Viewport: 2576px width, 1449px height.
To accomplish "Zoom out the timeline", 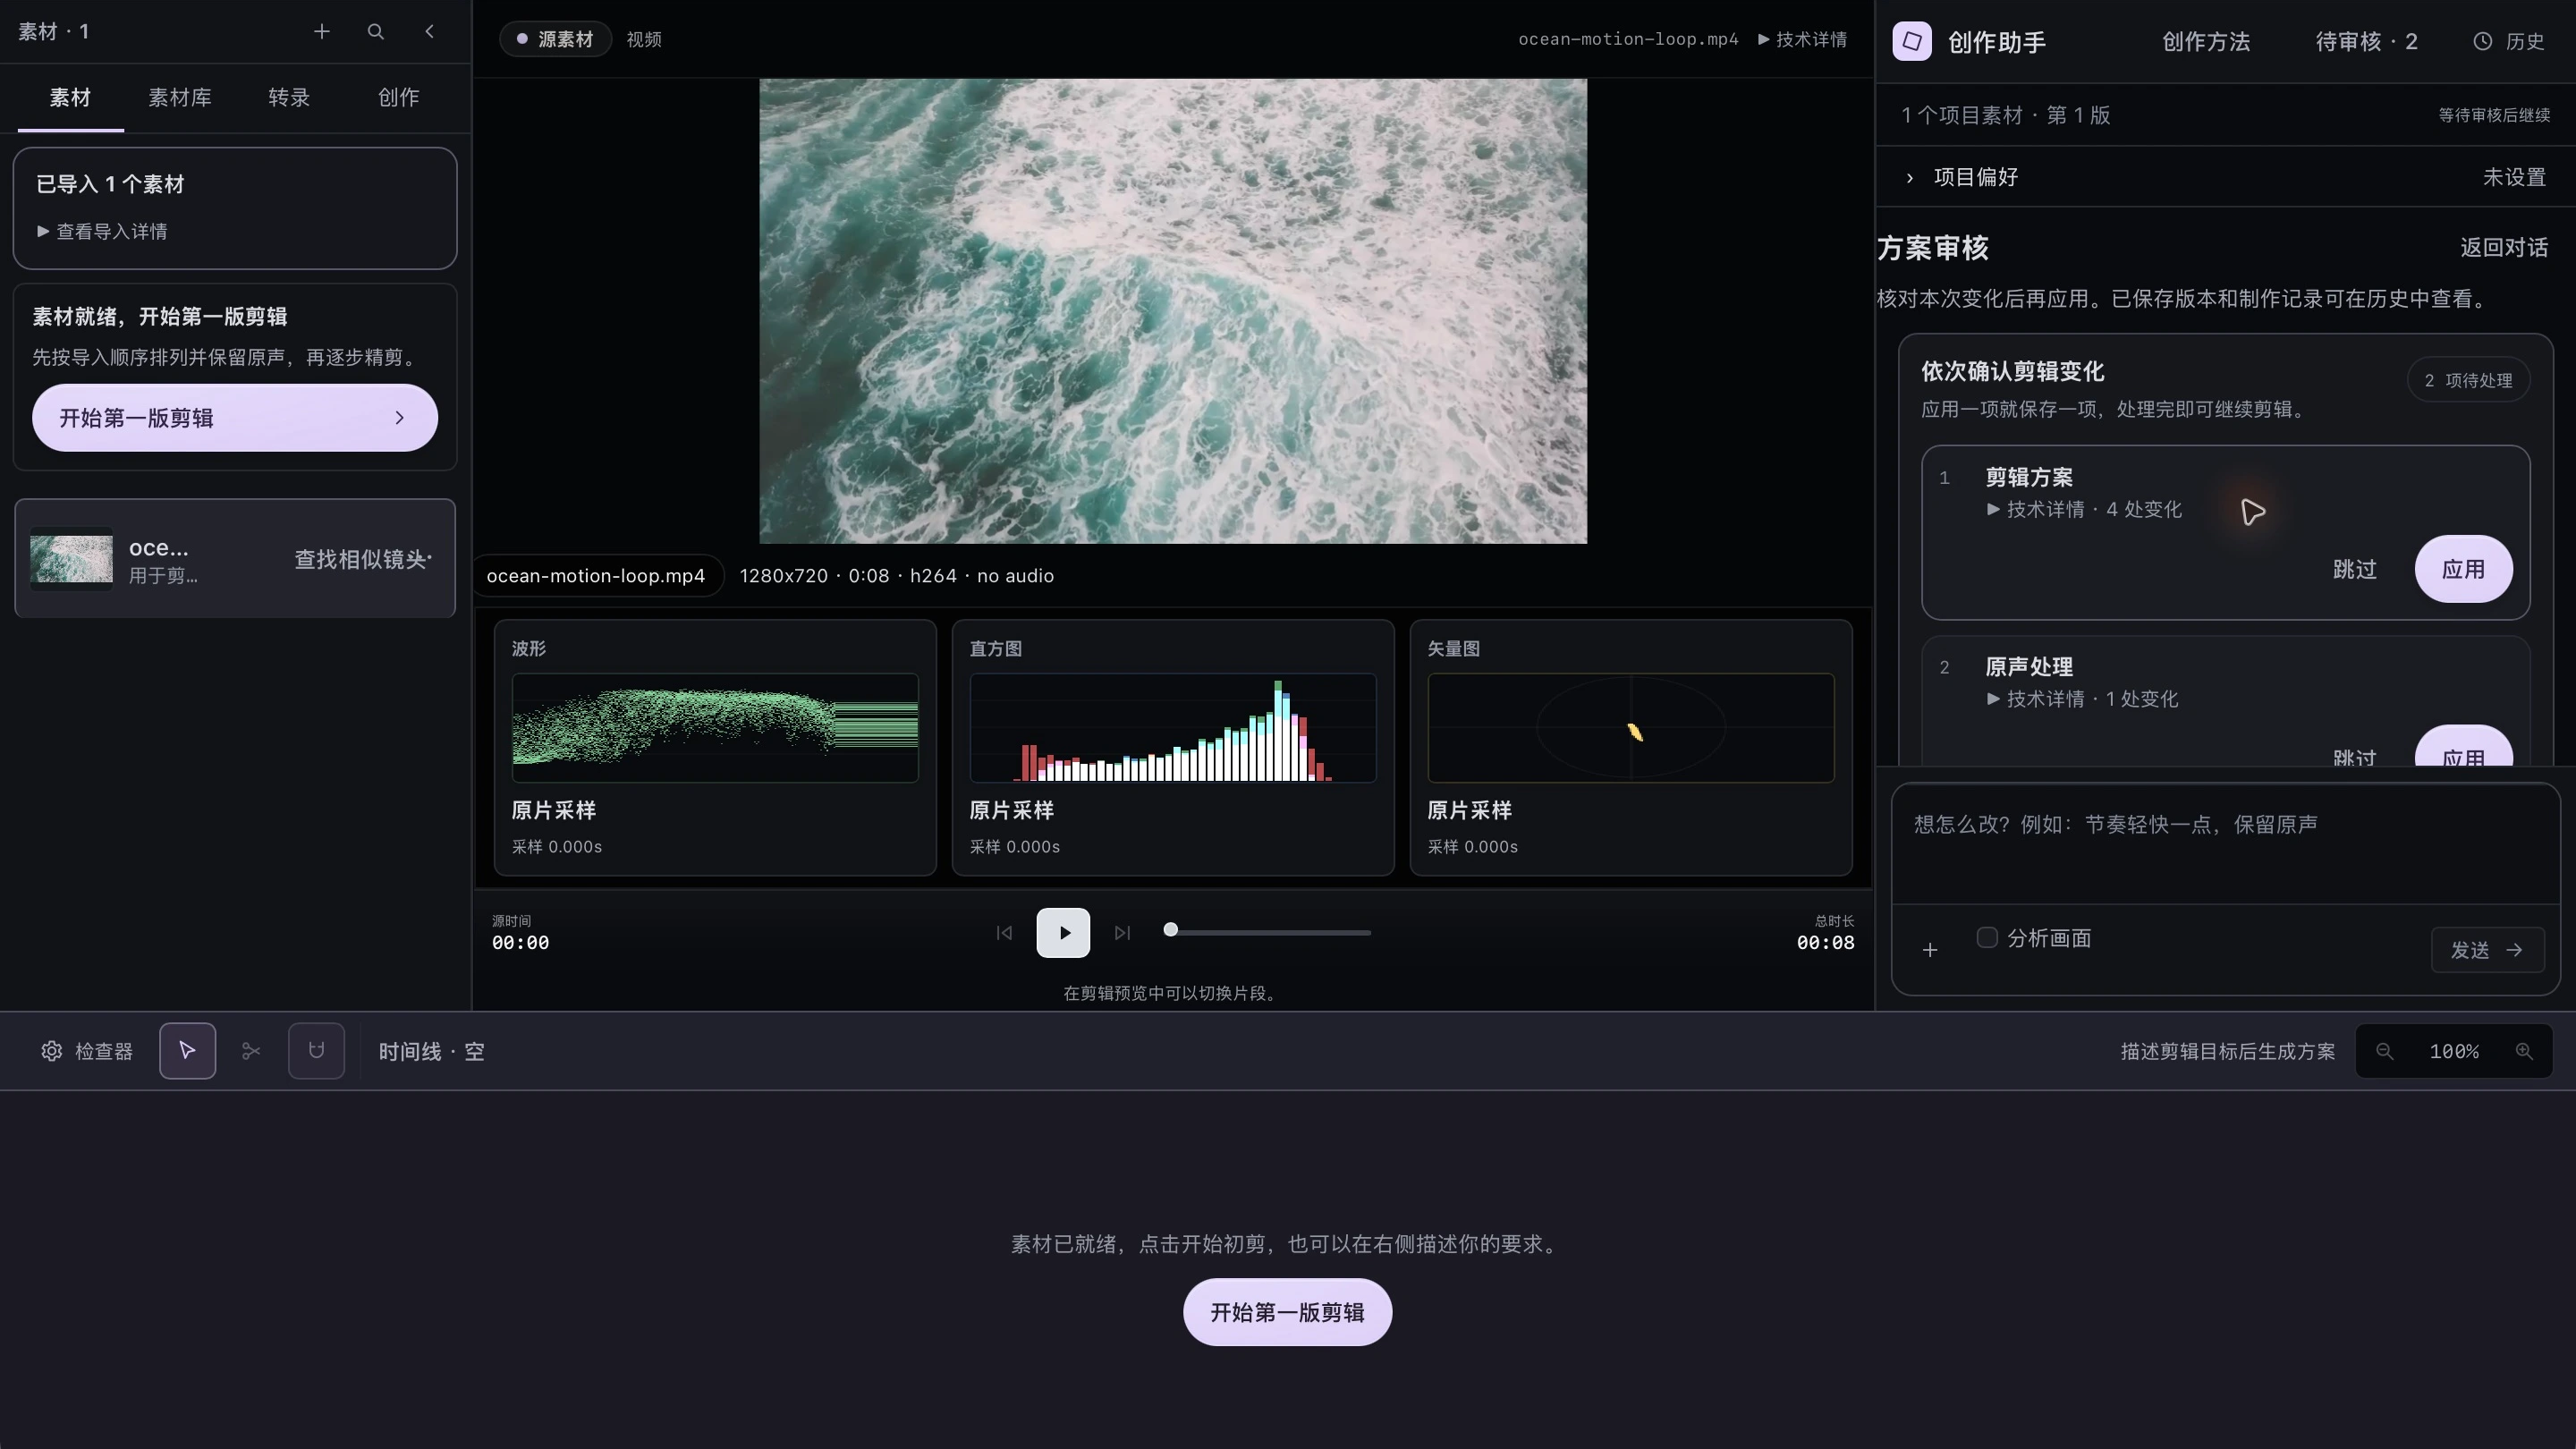I will 2385,1051.
